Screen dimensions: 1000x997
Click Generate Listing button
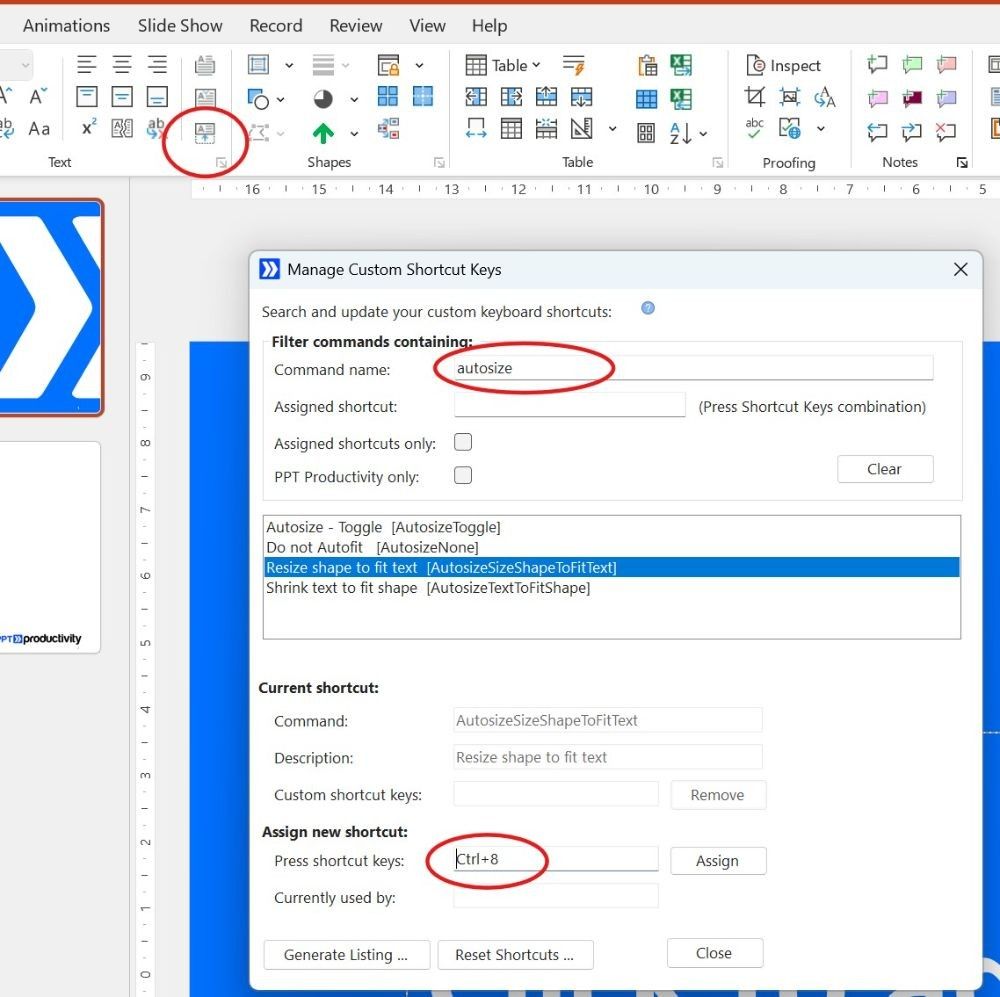pos(346,955)
